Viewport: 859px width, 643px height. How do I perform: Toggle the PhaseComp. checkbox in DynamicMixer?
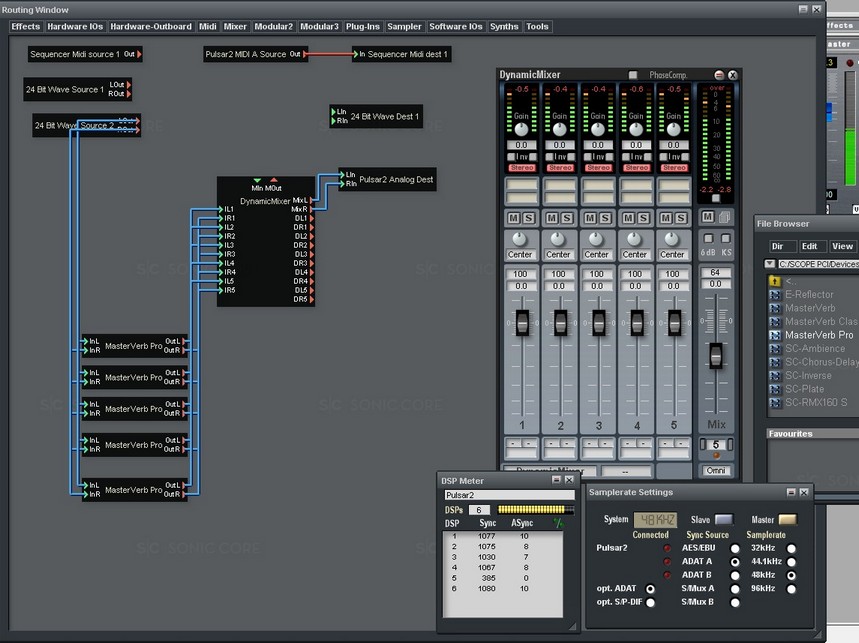[633, 75]
